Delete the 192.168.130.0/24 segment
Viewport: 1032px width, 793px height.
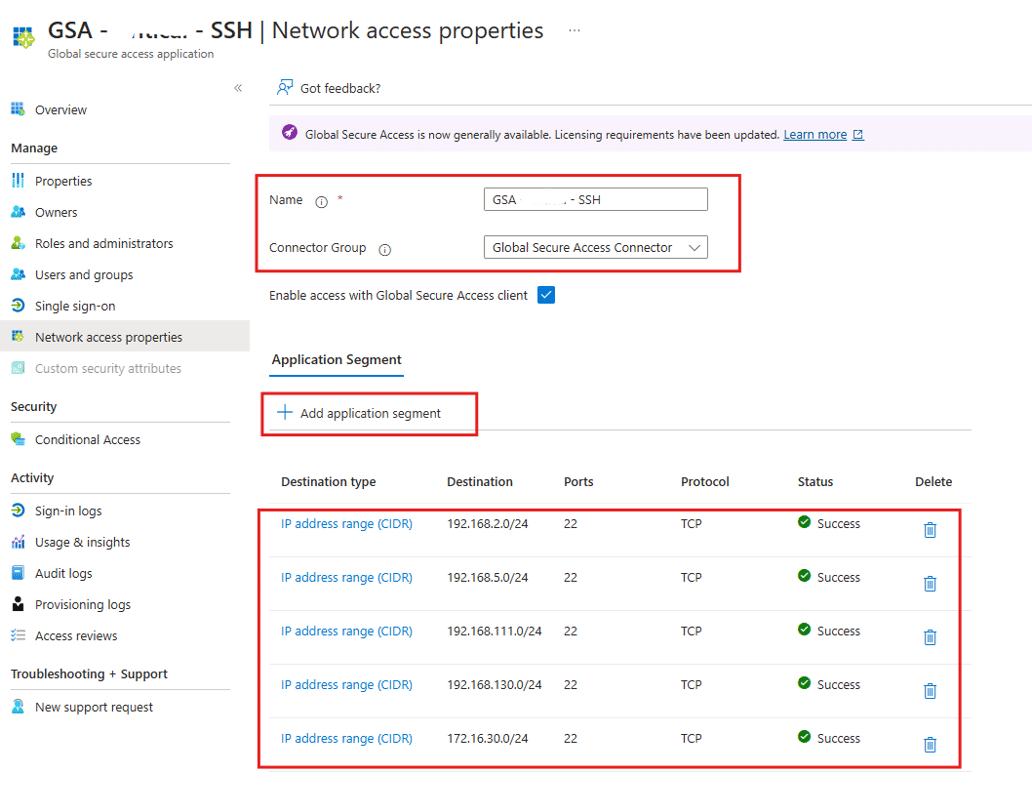(x=930, y=691)
